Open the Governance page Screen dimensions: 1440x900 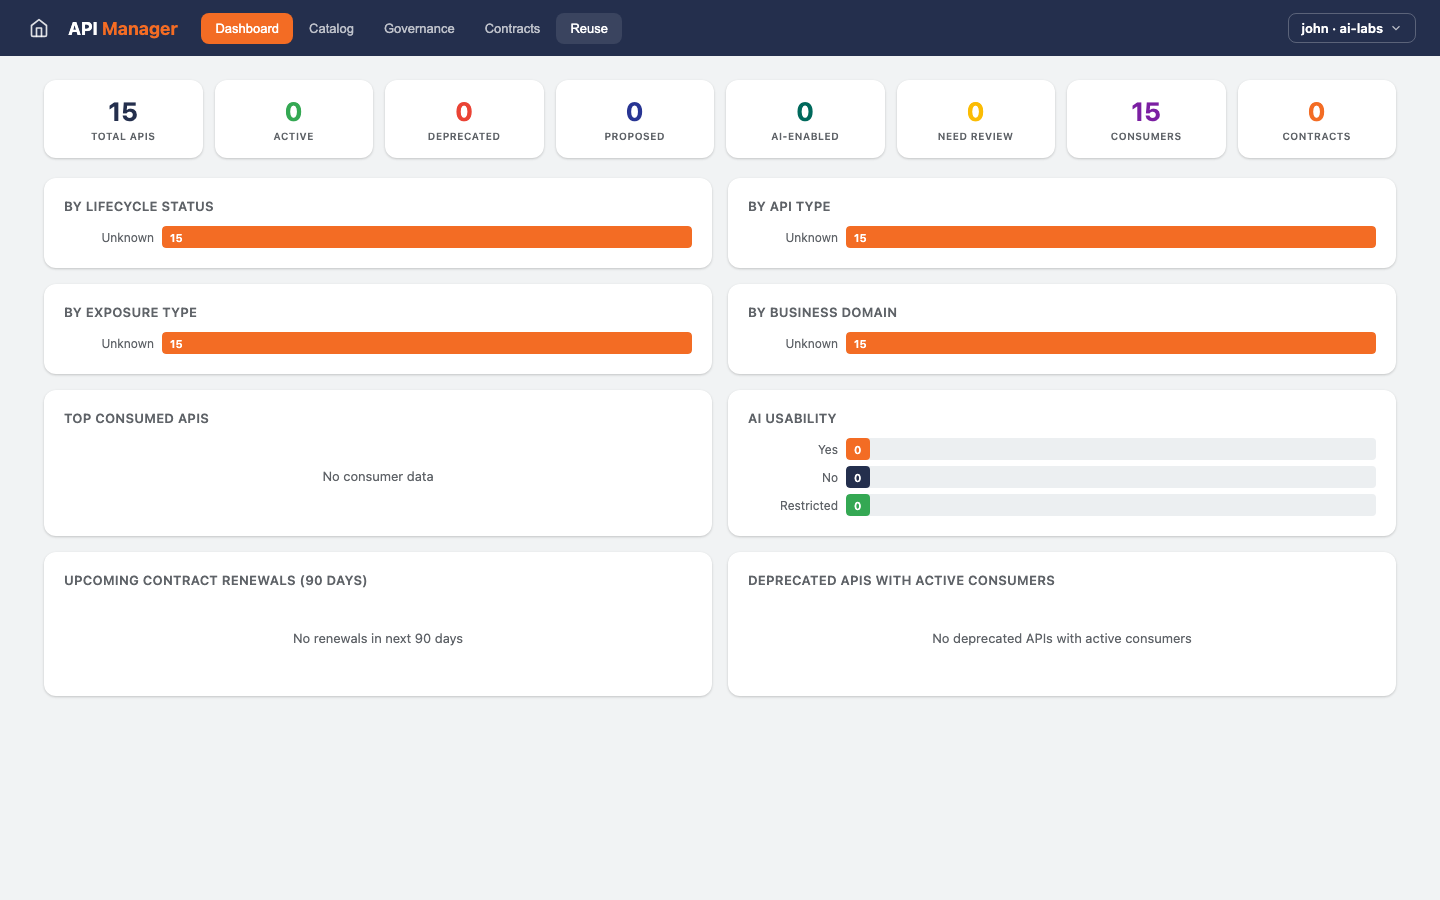(419, 29)
